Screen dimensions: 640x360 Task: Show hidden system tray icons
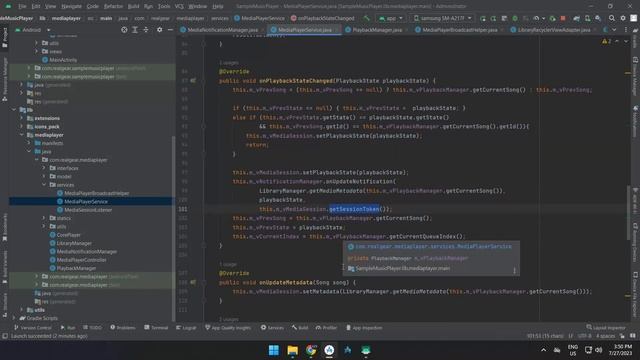(543, 350)
